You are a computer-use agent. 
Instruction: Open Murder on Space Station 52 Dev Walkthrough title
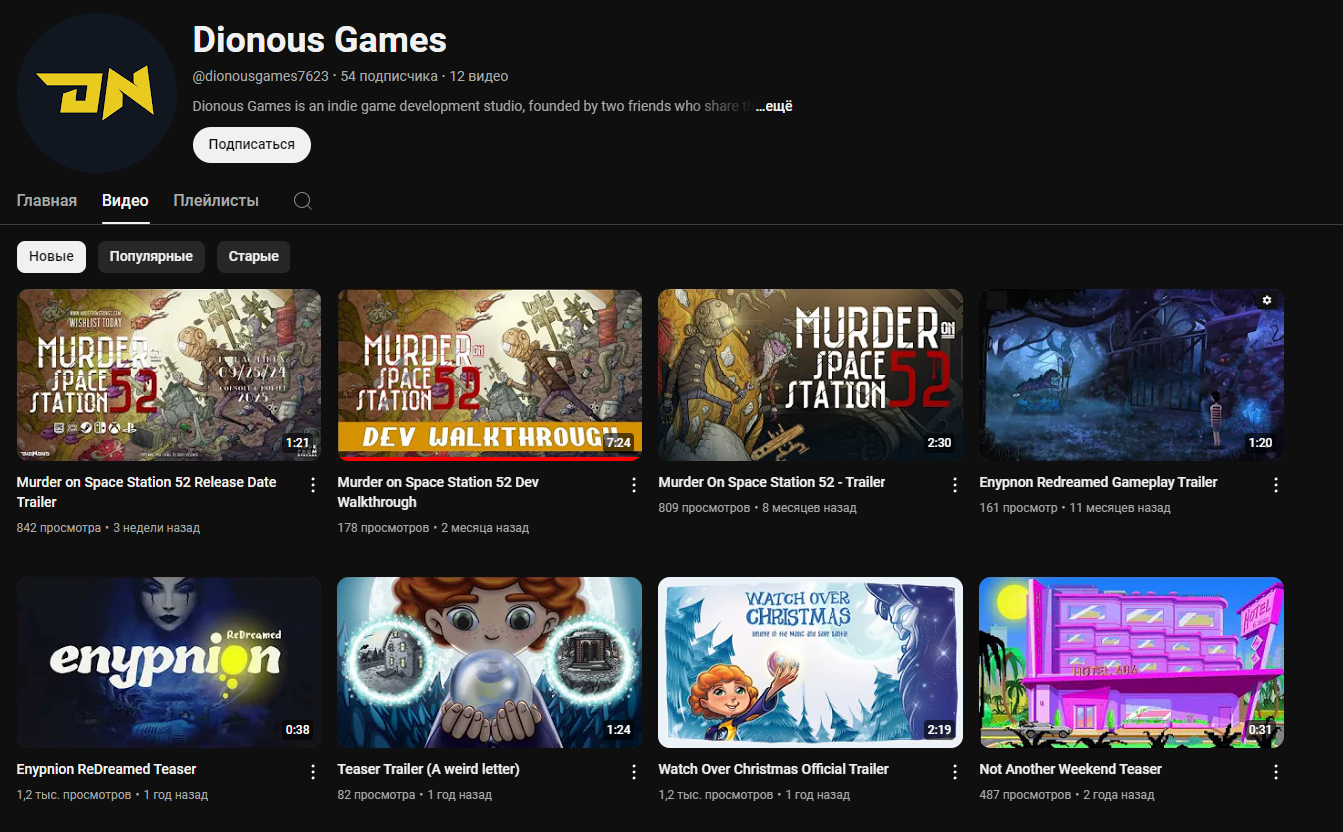coord(438,492)
